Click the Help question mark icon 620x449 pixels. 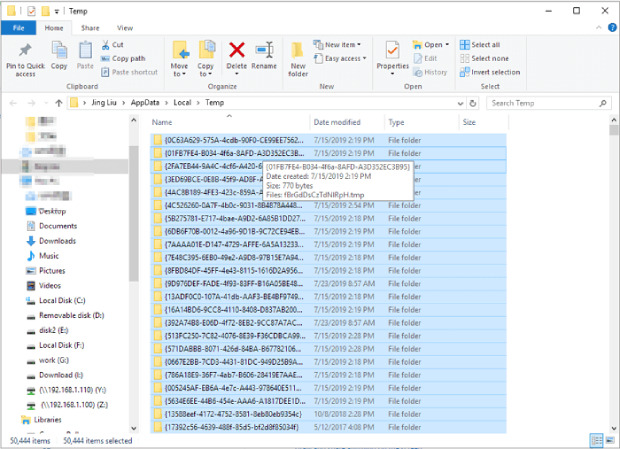tap(612, 27)
